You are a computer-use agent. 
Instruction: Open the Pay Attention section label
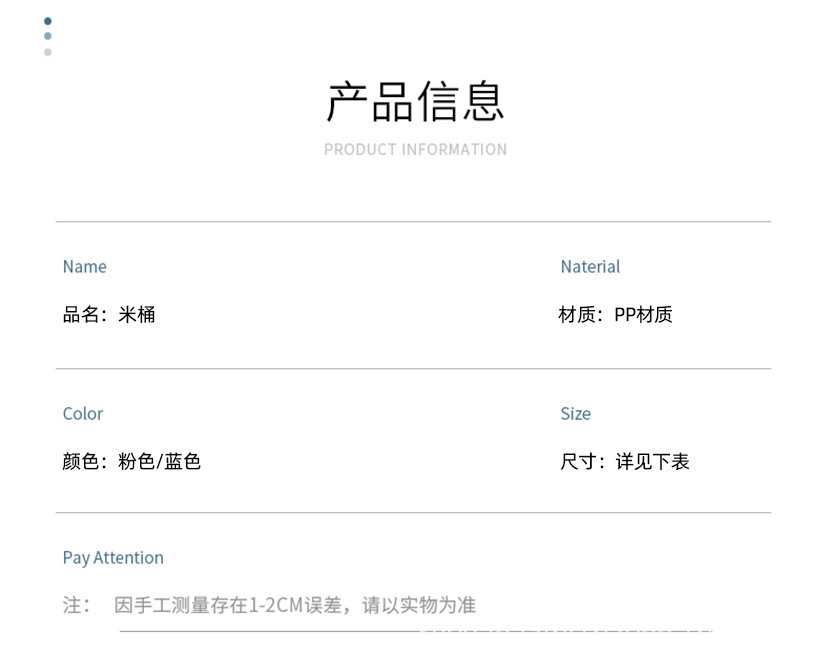tap(113, 558)
